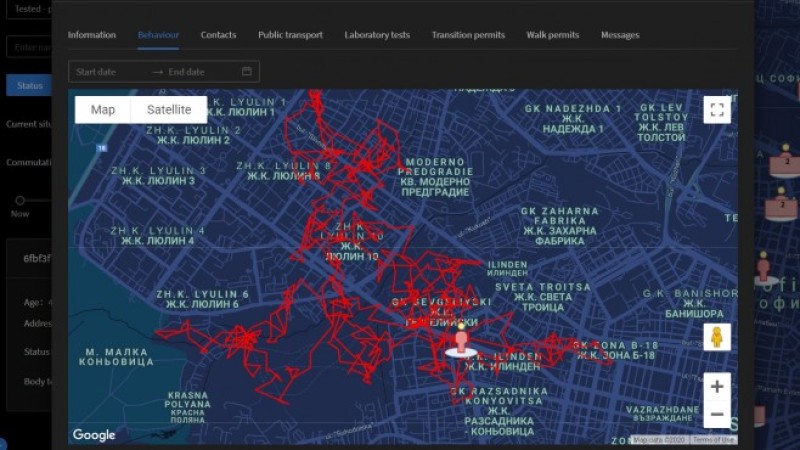Open the Information tab

click(x=92, y=35)
